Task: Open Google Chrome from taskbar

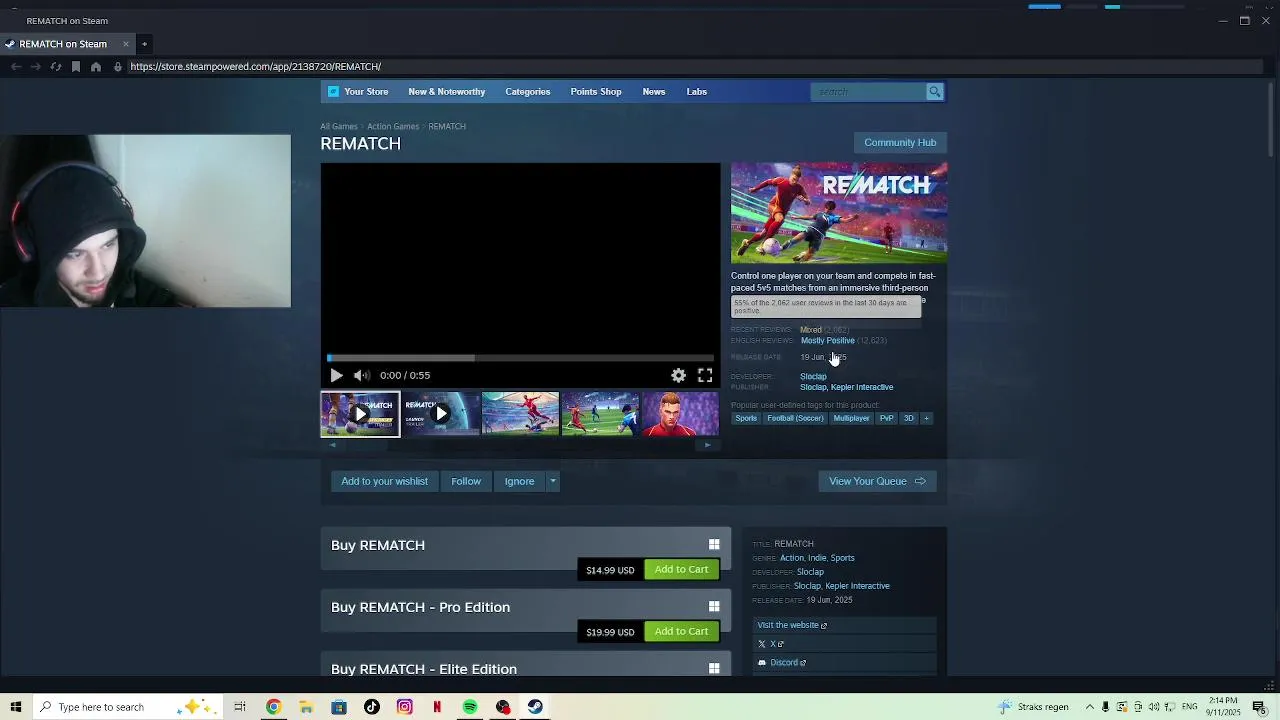Action: coord(273,707)
